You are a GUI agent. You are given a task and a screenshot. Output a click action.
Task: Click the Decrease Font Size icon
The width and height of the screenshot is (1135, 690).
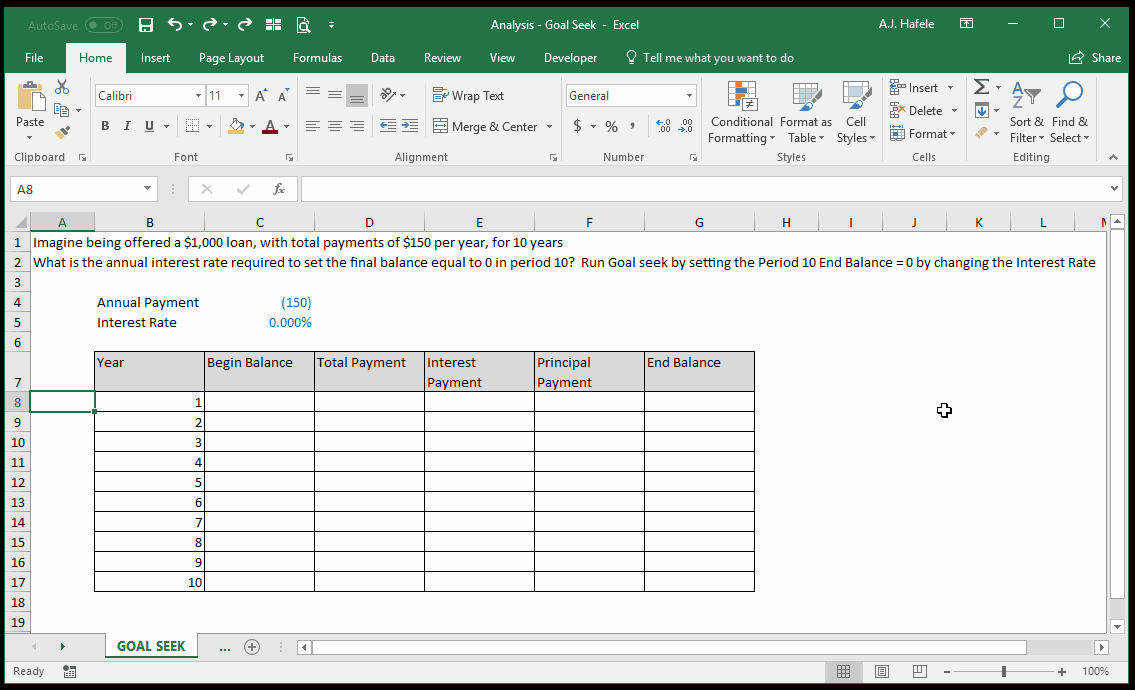point(283,96)
